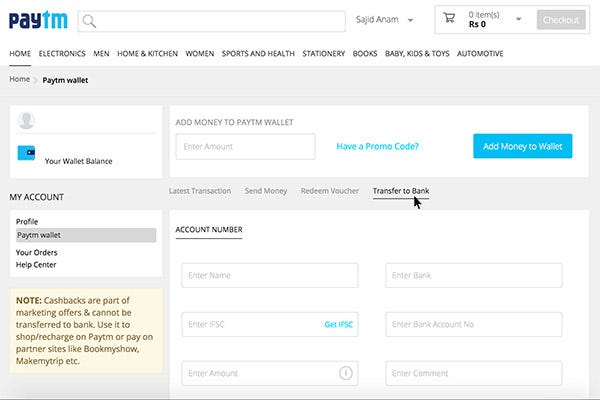Click the ADD MONEY TO PAYTM WALLET heading

coord(234,122)
